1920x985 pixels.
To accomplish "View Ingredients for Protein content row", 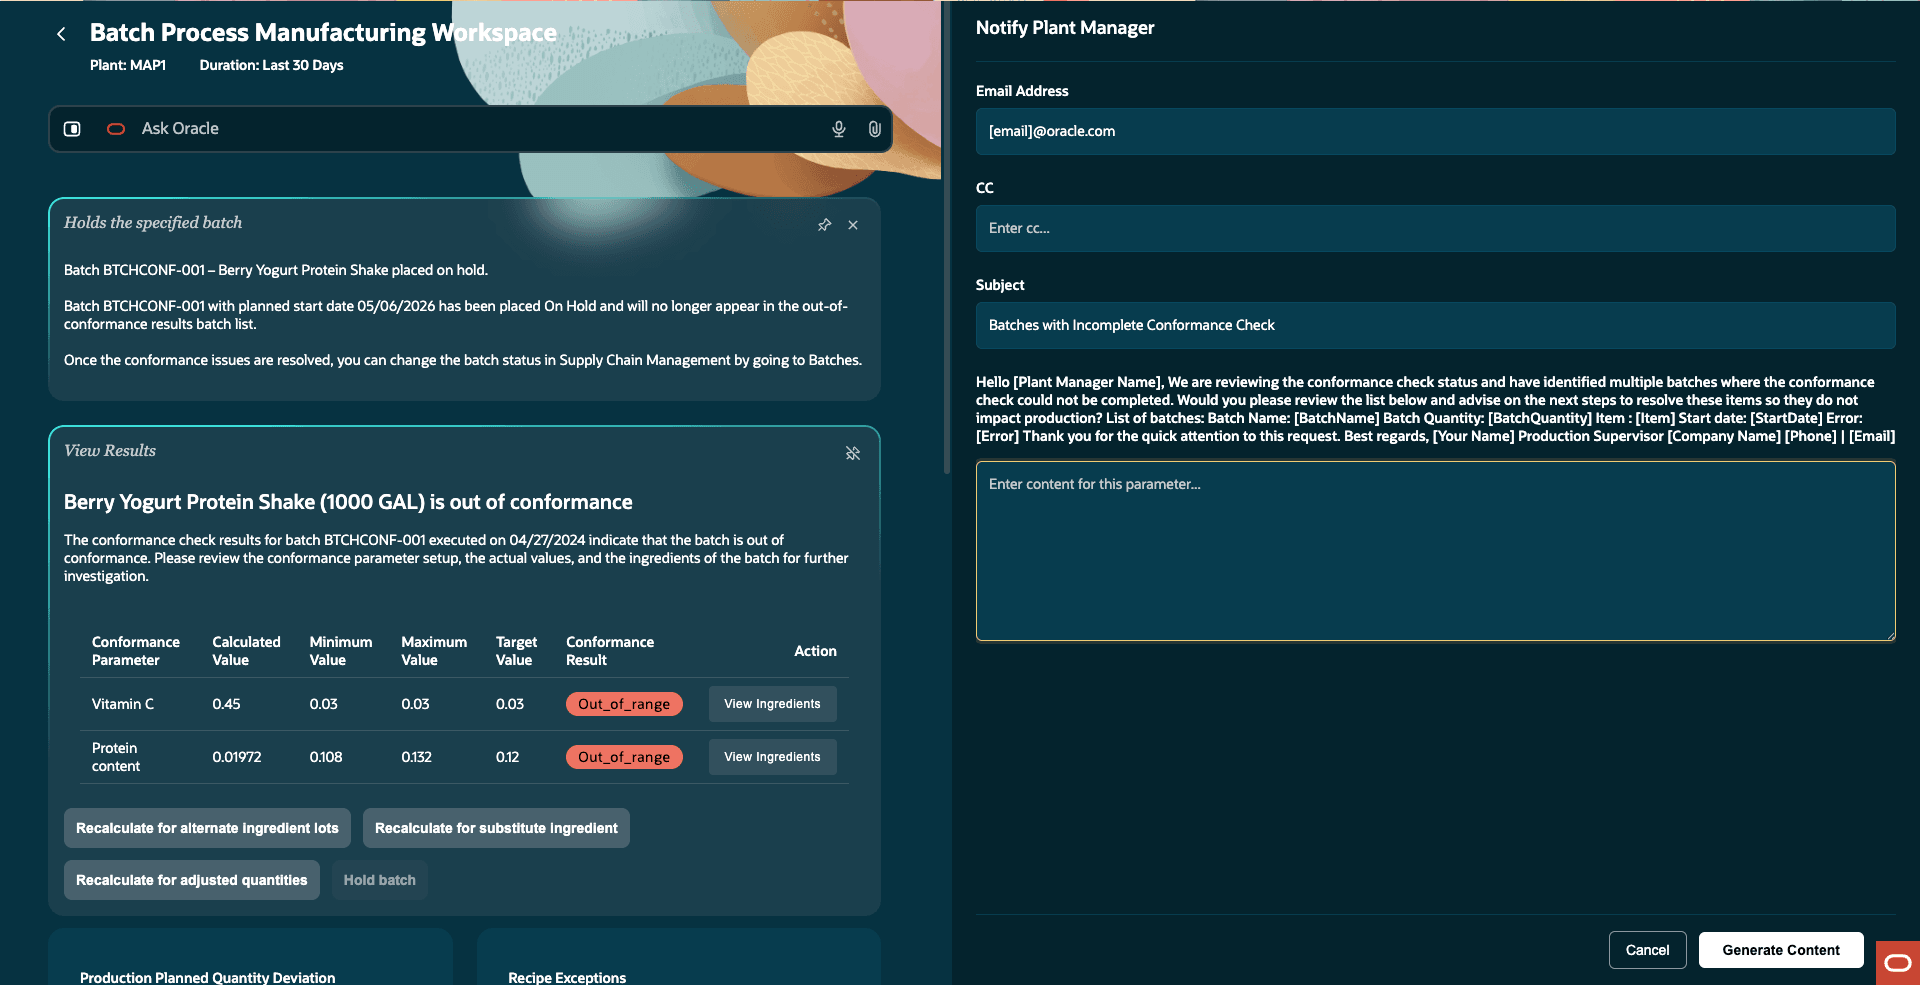I will [x=772, y=757].
